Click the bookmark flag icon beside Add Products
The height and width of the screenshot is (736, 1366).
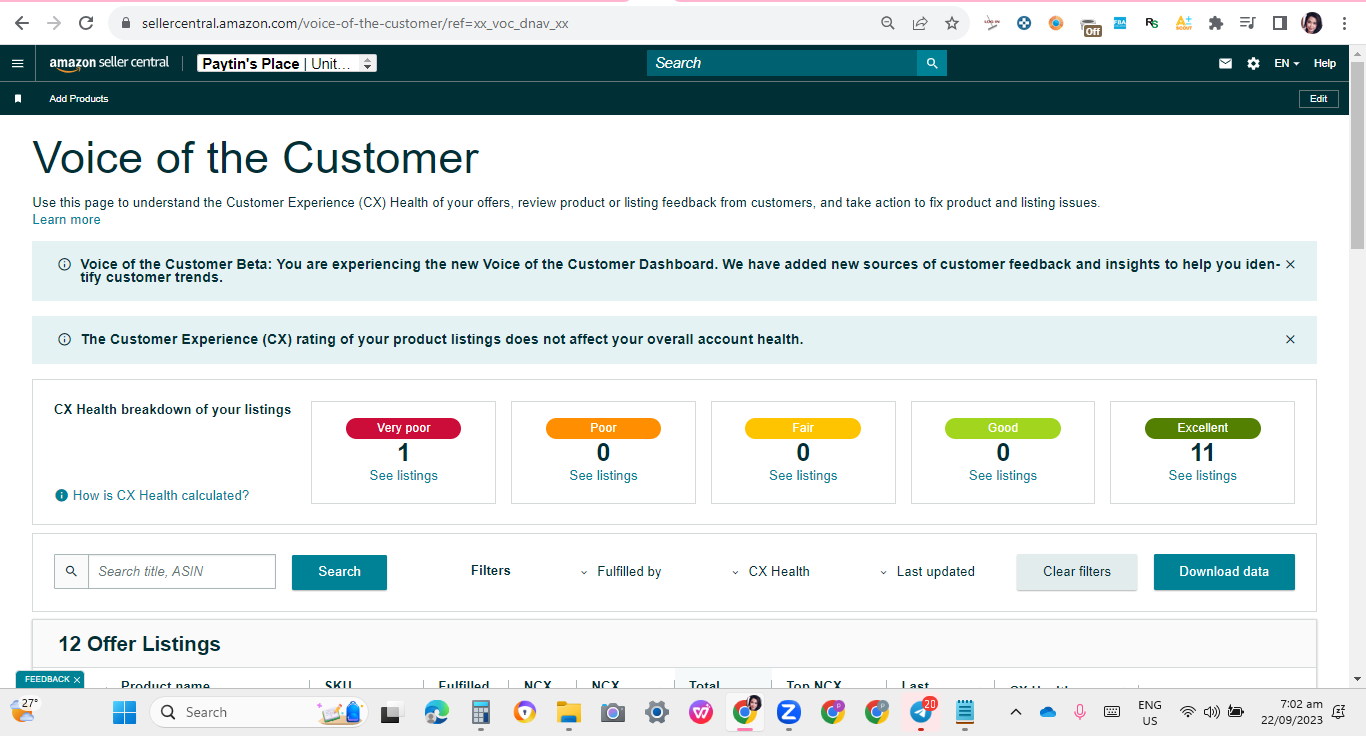[x=17, y=99]
